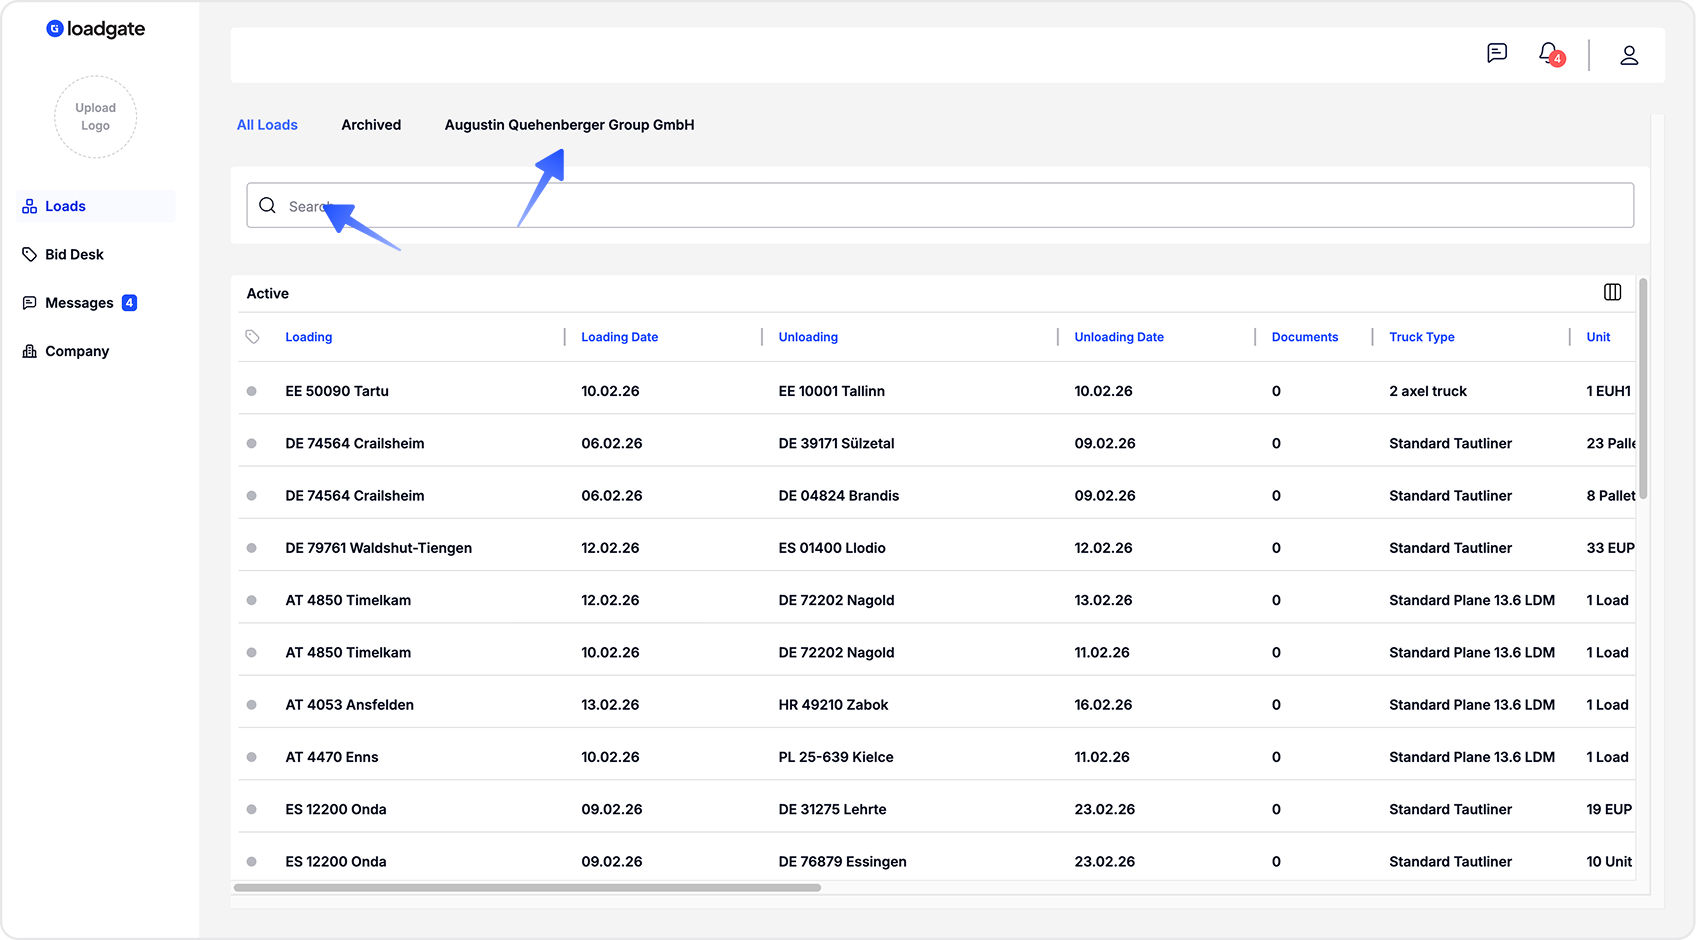Open the chat messages icon in header

point(1496,54)
